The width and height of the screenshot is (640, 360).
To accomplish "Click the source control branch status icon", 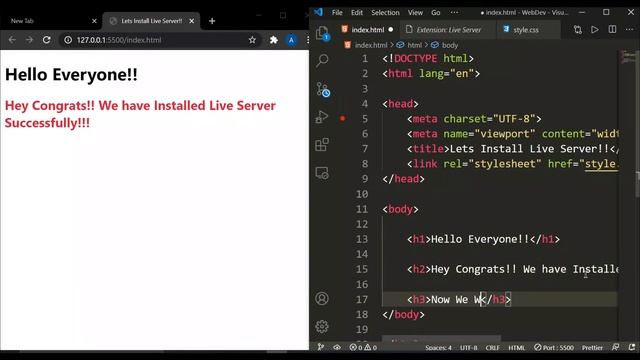I will 321,347.
